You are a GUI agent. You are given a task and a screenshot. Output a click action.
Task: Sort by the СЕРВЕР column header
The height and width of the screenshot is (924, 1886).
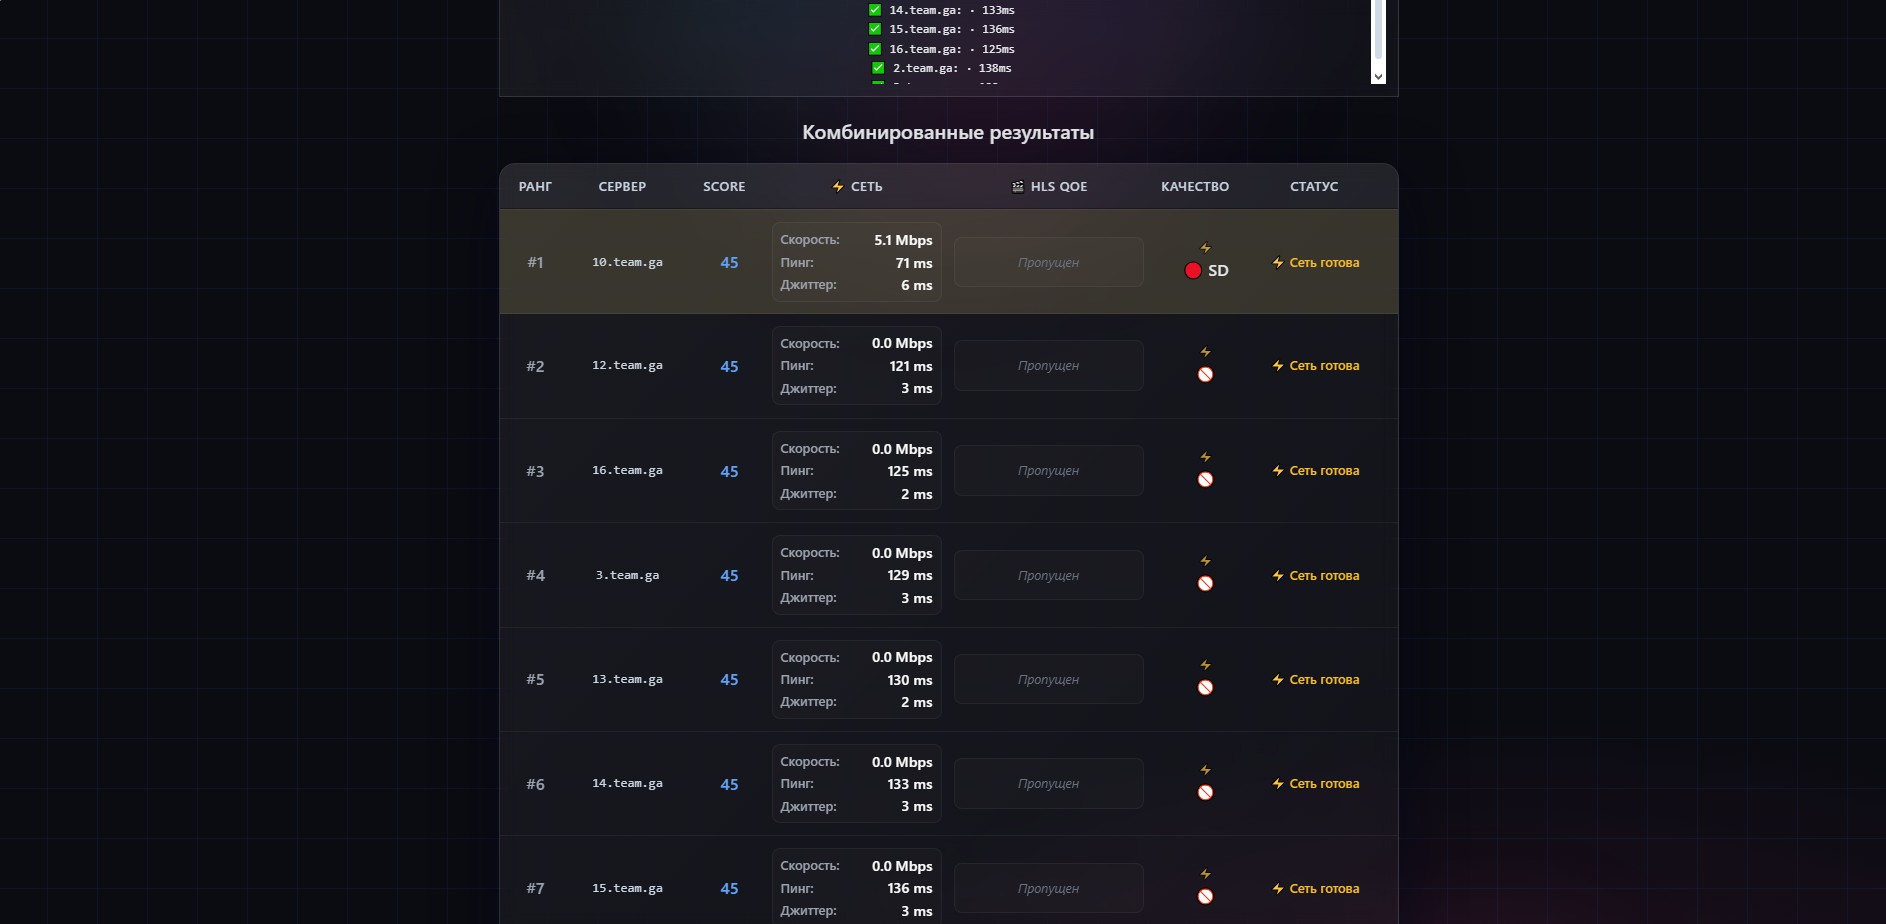622,187
